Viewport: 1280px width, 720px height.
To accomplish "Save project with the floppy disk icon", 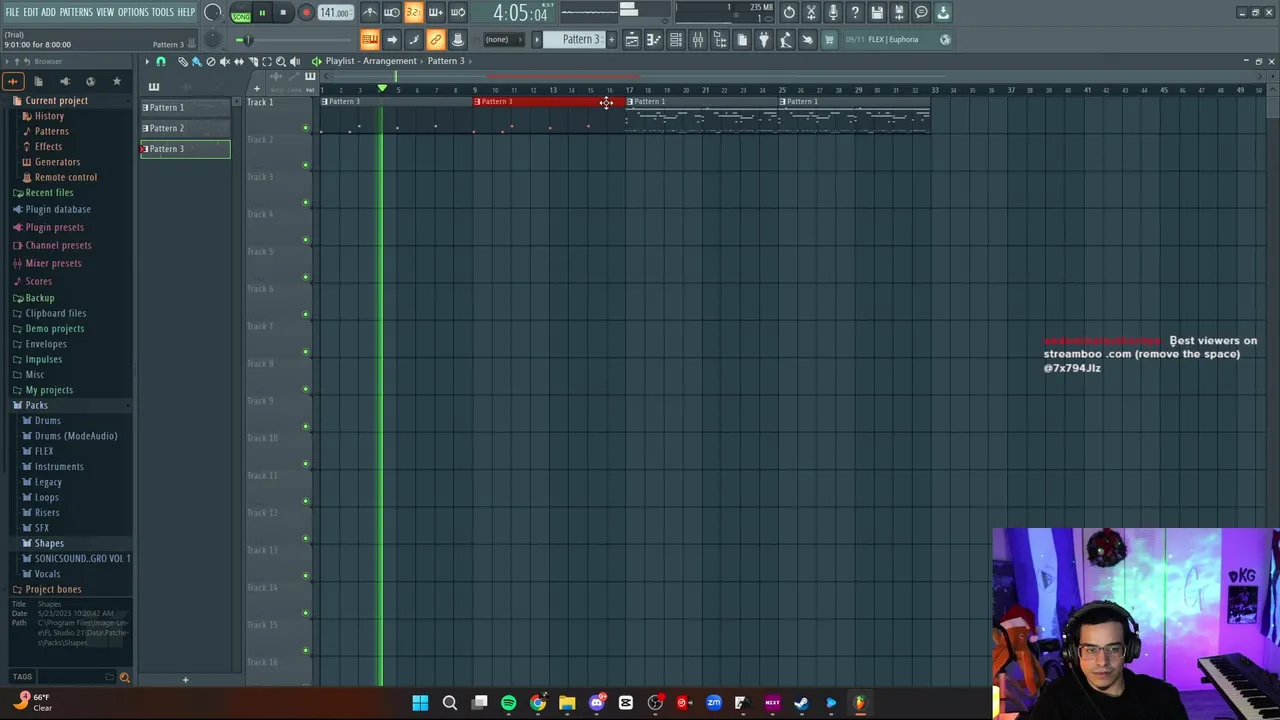I will pyautogui.click(x=878, y=13).
